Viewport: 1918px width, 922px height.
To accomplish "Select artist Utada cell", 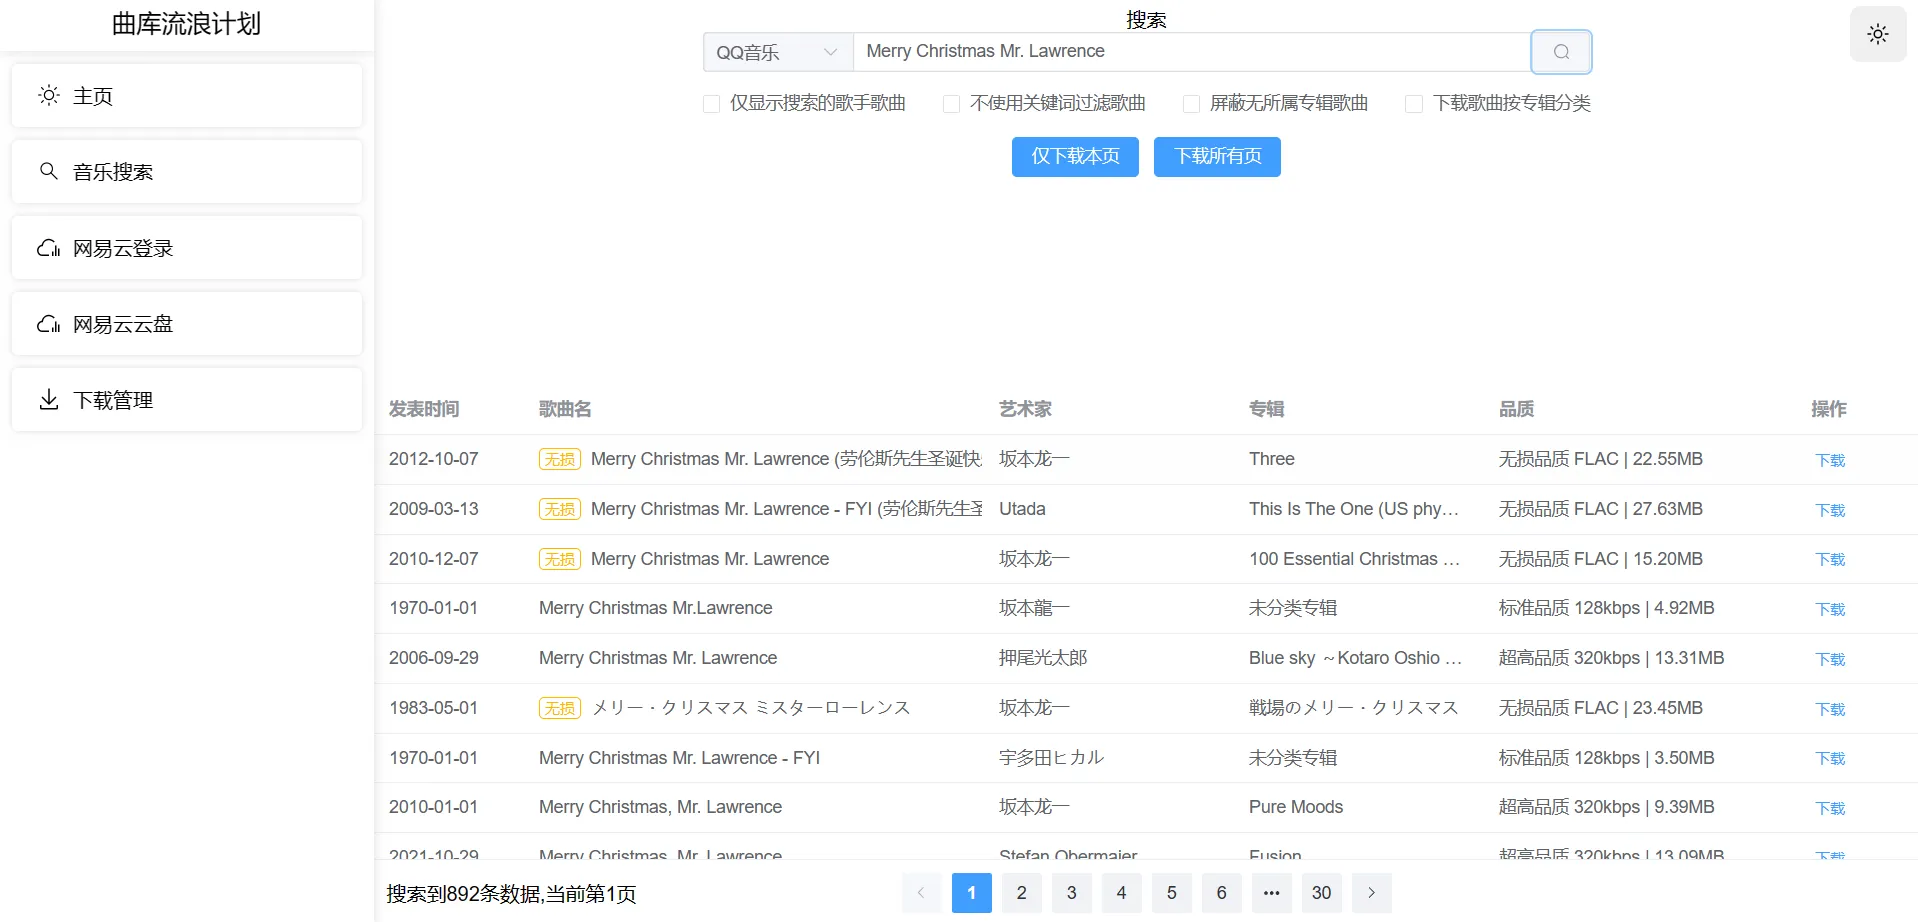I will coord(1022,509).
